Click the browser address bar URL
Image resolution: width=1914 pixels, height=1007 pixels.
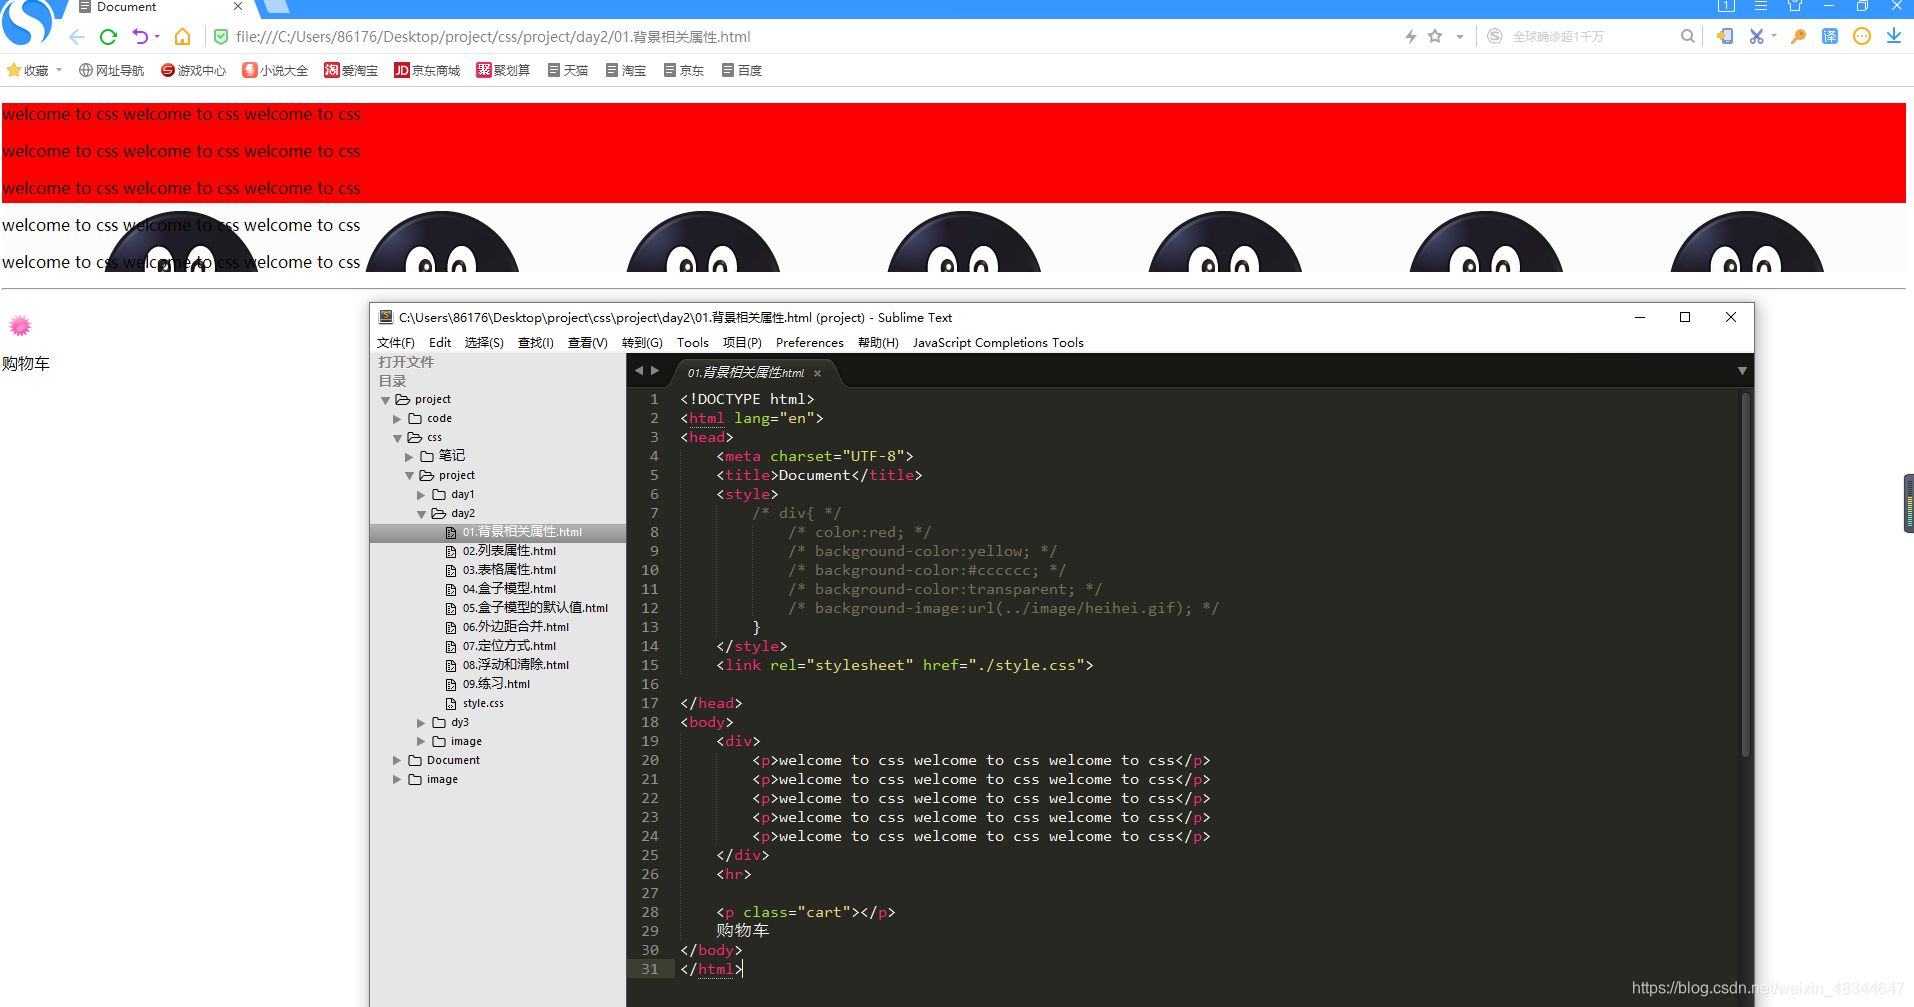tap(493, 37)
